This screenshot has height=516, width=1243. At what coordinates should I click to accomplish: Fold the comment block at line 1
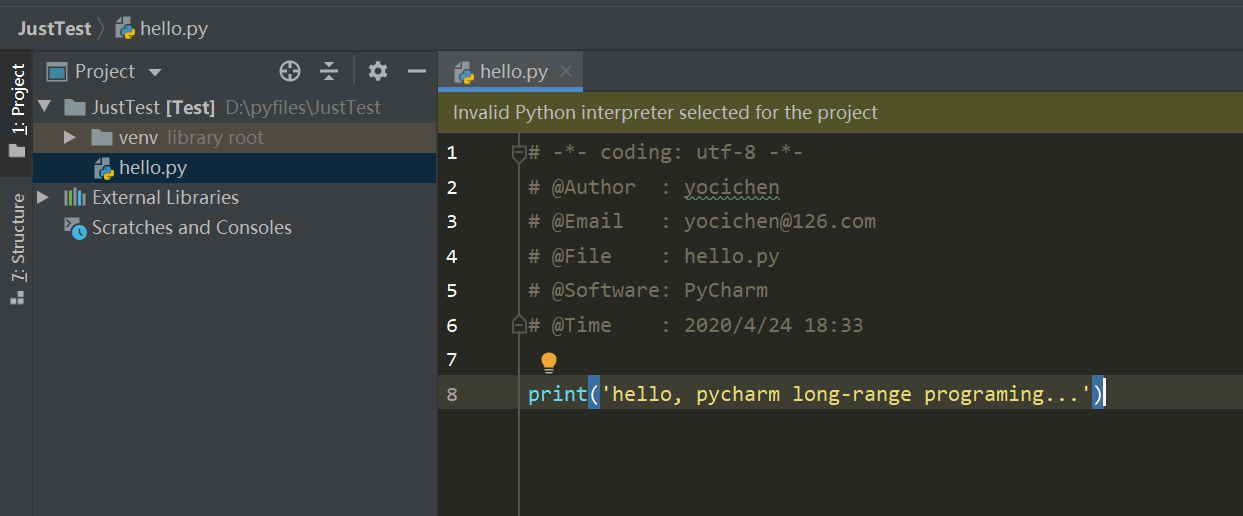tap(518, 153)
